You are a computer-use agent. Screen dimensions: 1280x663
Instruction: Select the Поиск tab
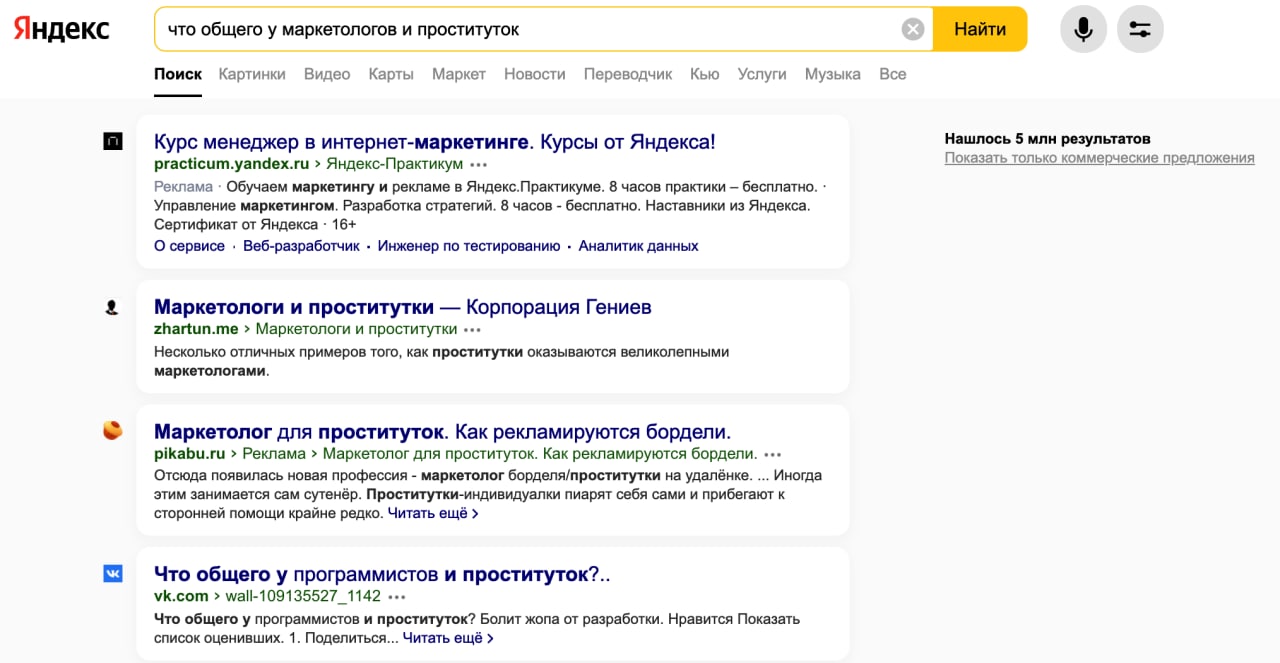tap(178, 74)
